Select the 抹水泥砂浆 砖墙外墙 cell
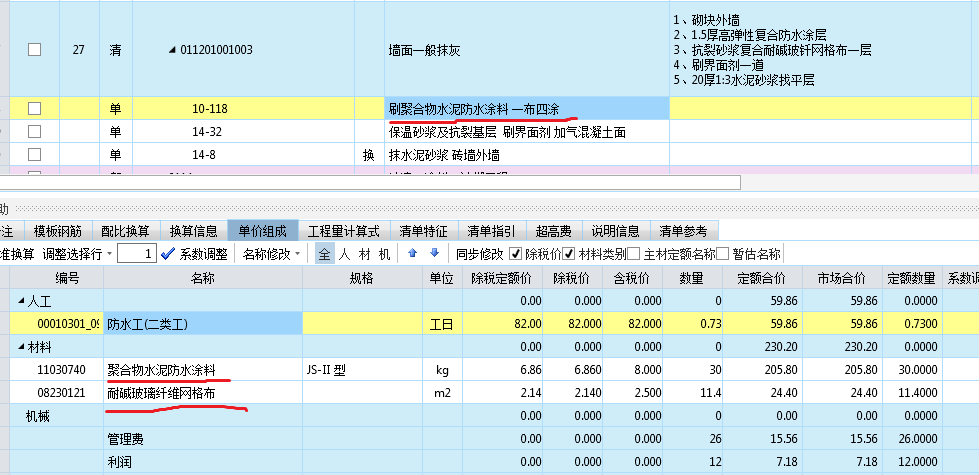Image resolution: width=979 pixels, height=475 pixels. [x=527, y=154]
